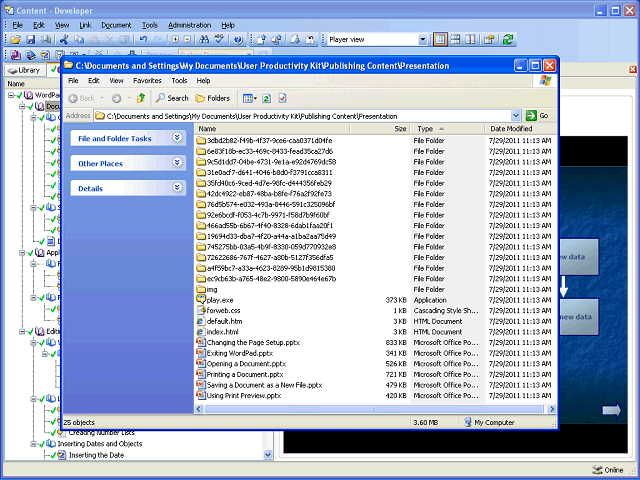Image resolution: width=640 pixels, height=480 pixels.
Task: Click the Find binoculars icon
Action: click(x=204, y=40)
